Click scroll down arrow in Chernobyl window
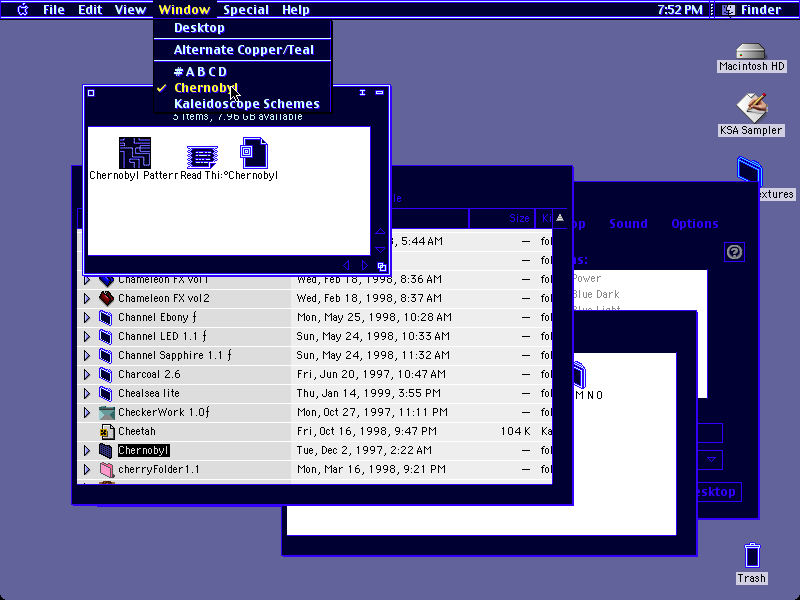800x600 pixels. coord(380,249)
